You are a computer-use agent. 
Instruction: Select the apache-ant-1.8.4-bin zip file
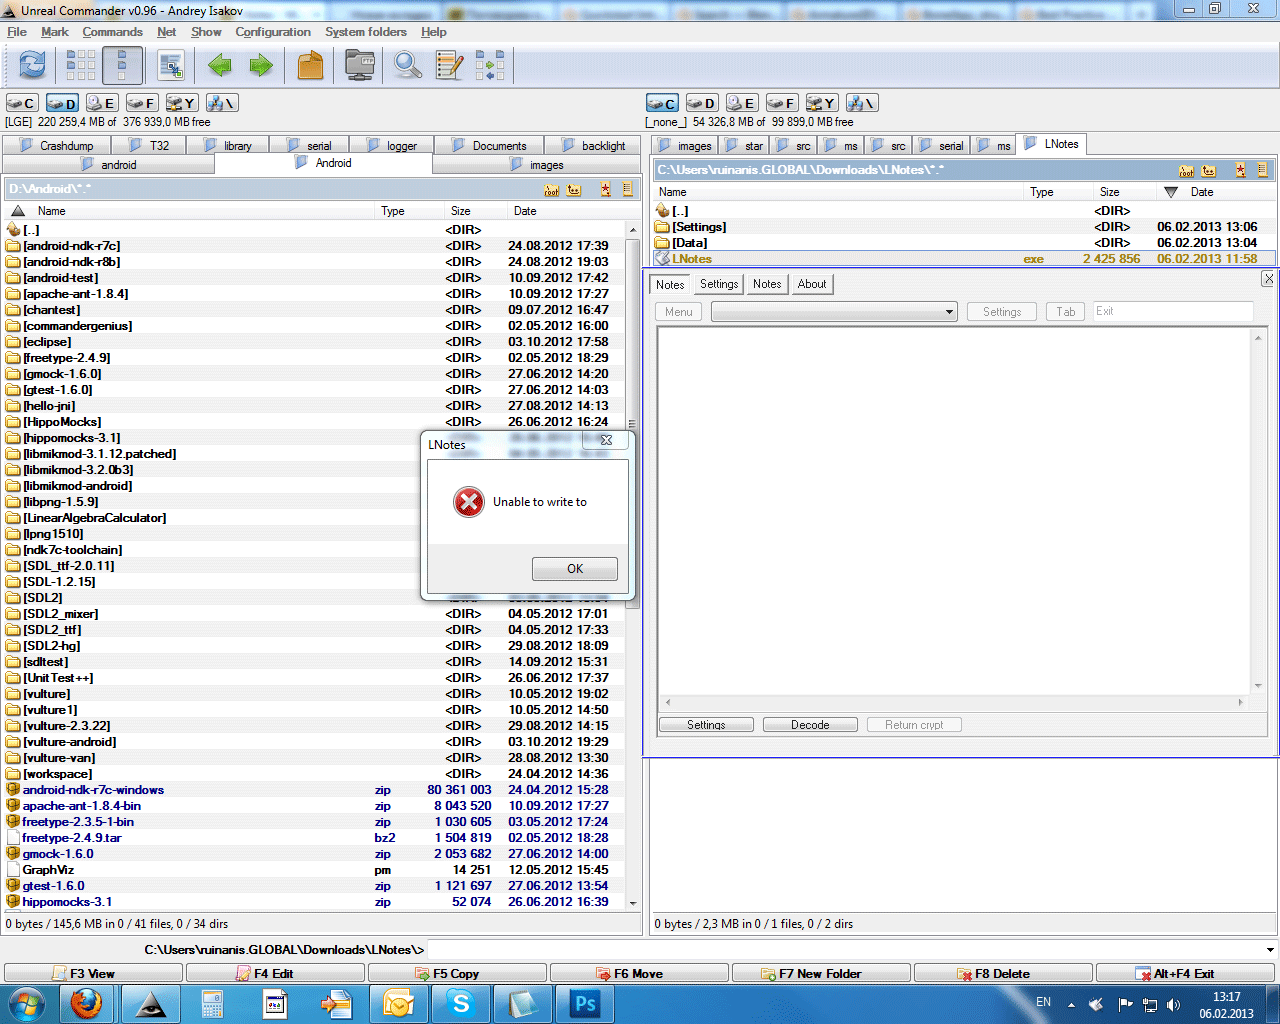(315, 806)
